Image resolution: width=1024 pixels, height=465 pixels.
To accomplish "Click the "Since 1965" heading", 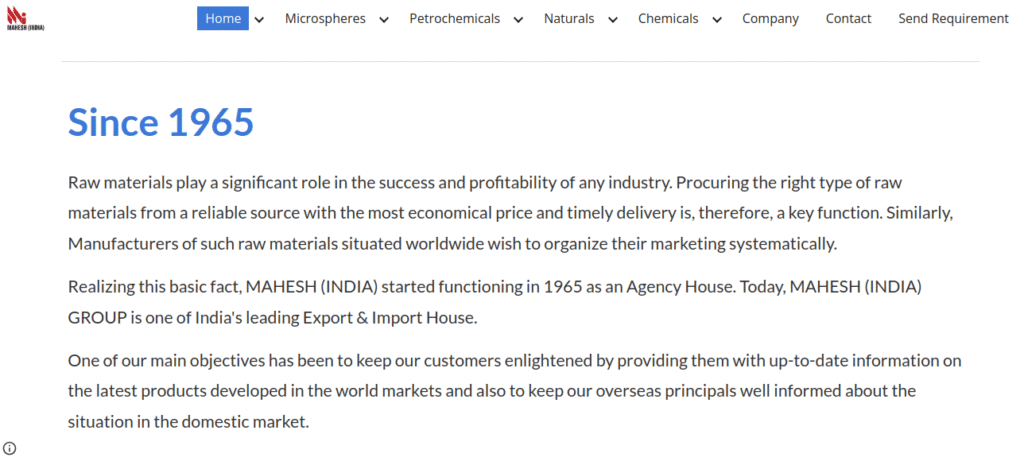I will (x=161, y=122).
